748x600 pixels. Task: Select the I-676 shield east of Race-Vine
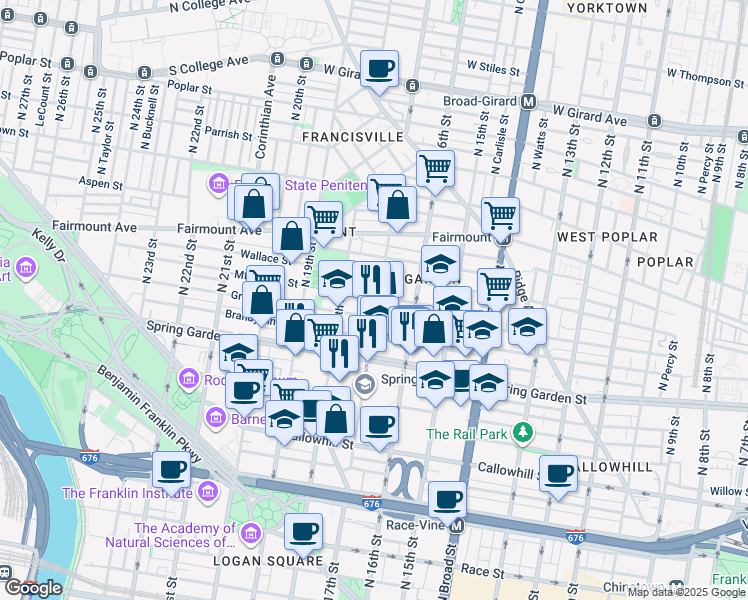point(576,537)
